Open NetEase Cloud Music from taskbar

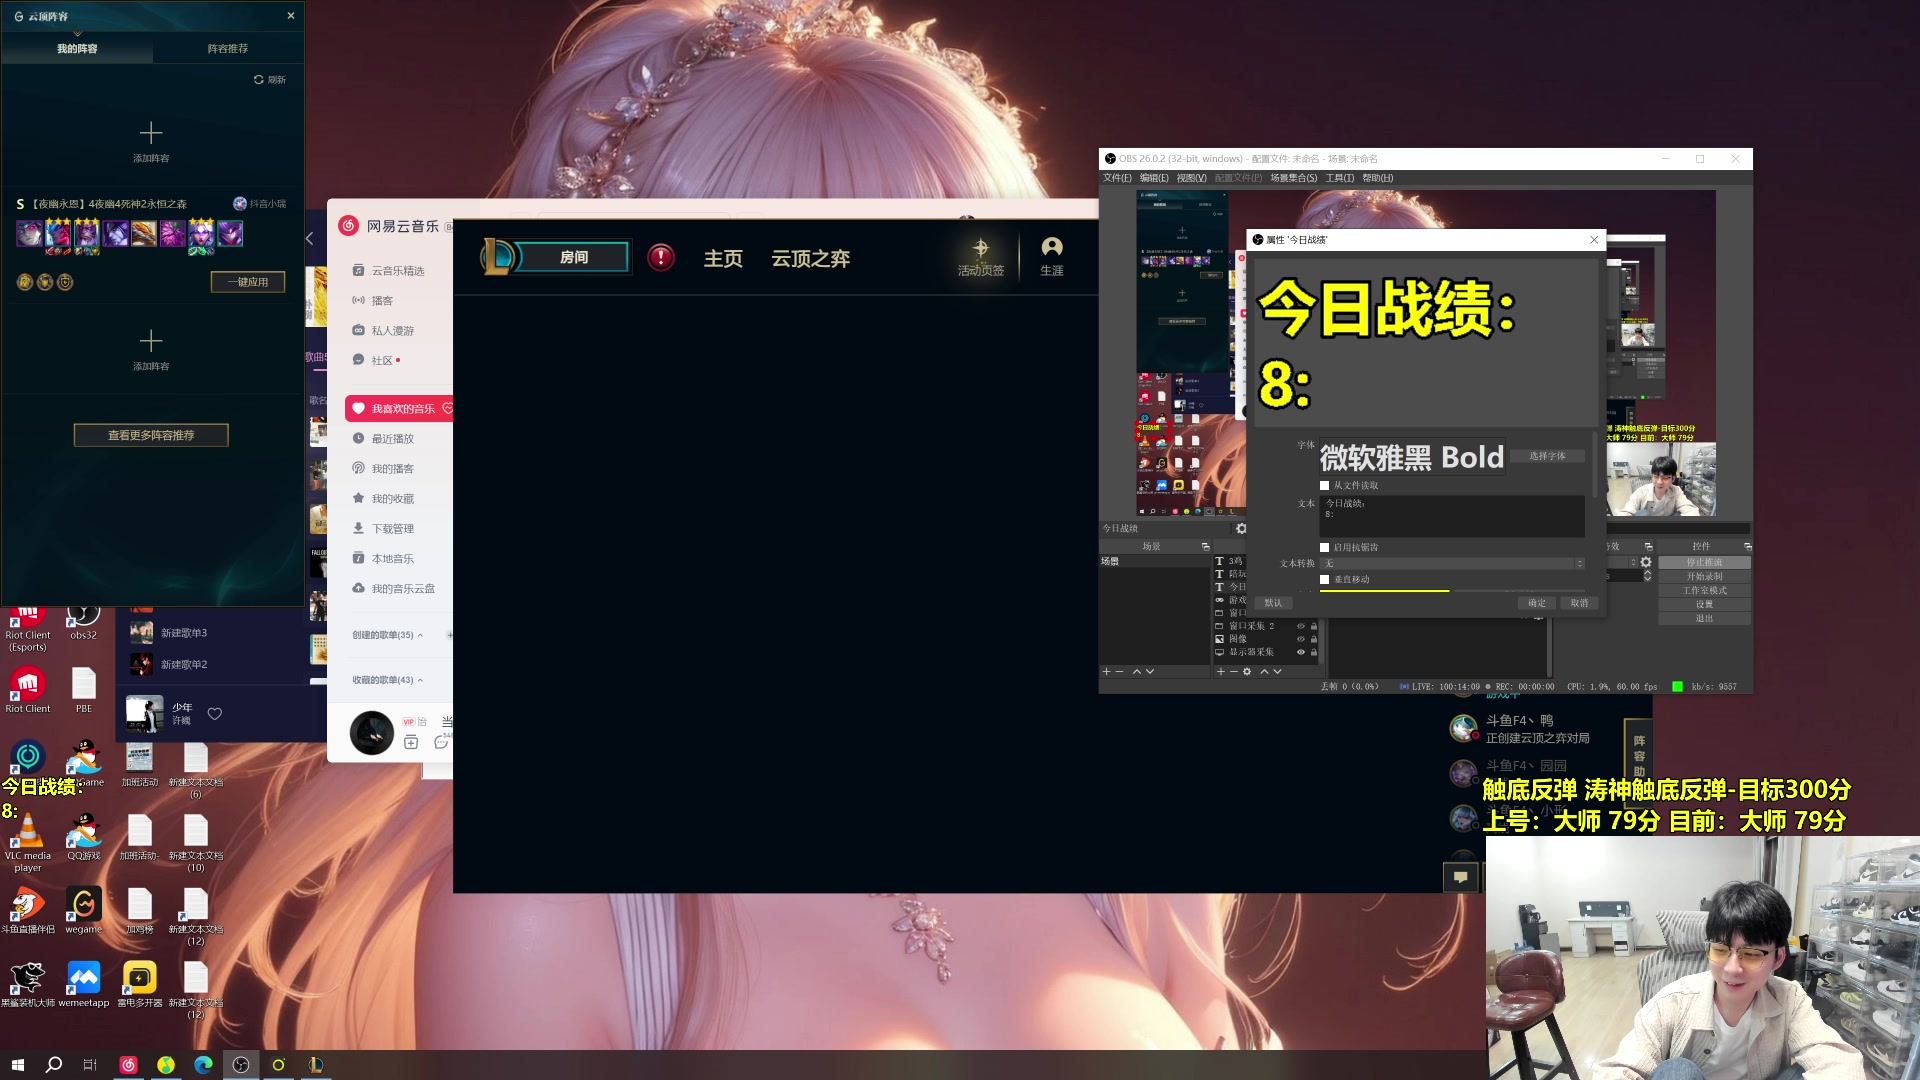(x=128, y=1065)
